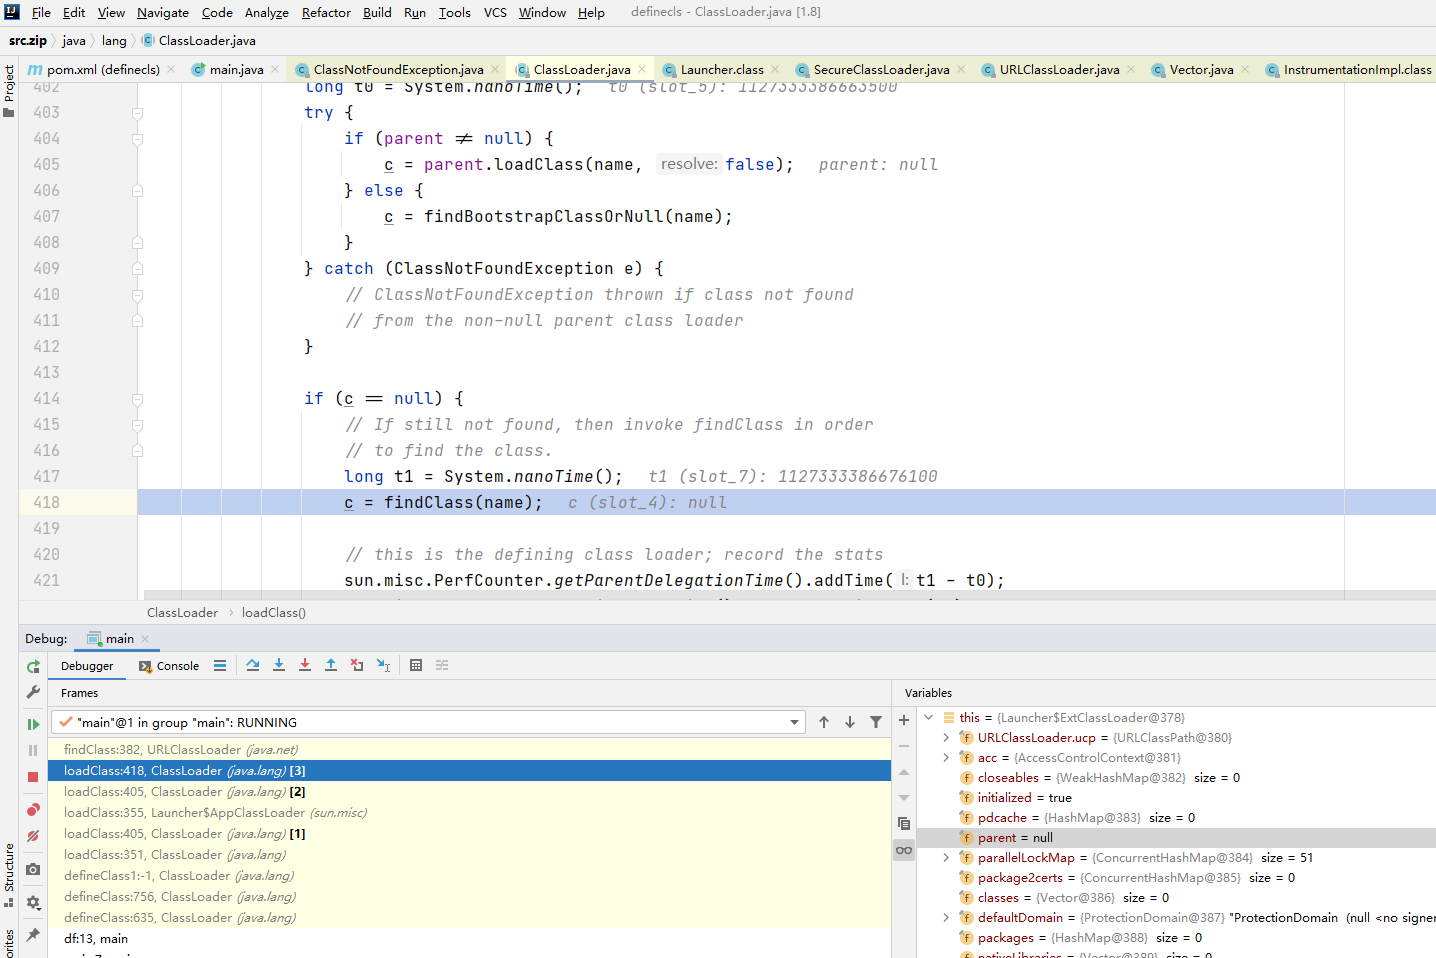
Task: Collapse the 'this' variable node
Action: point(929,717)
